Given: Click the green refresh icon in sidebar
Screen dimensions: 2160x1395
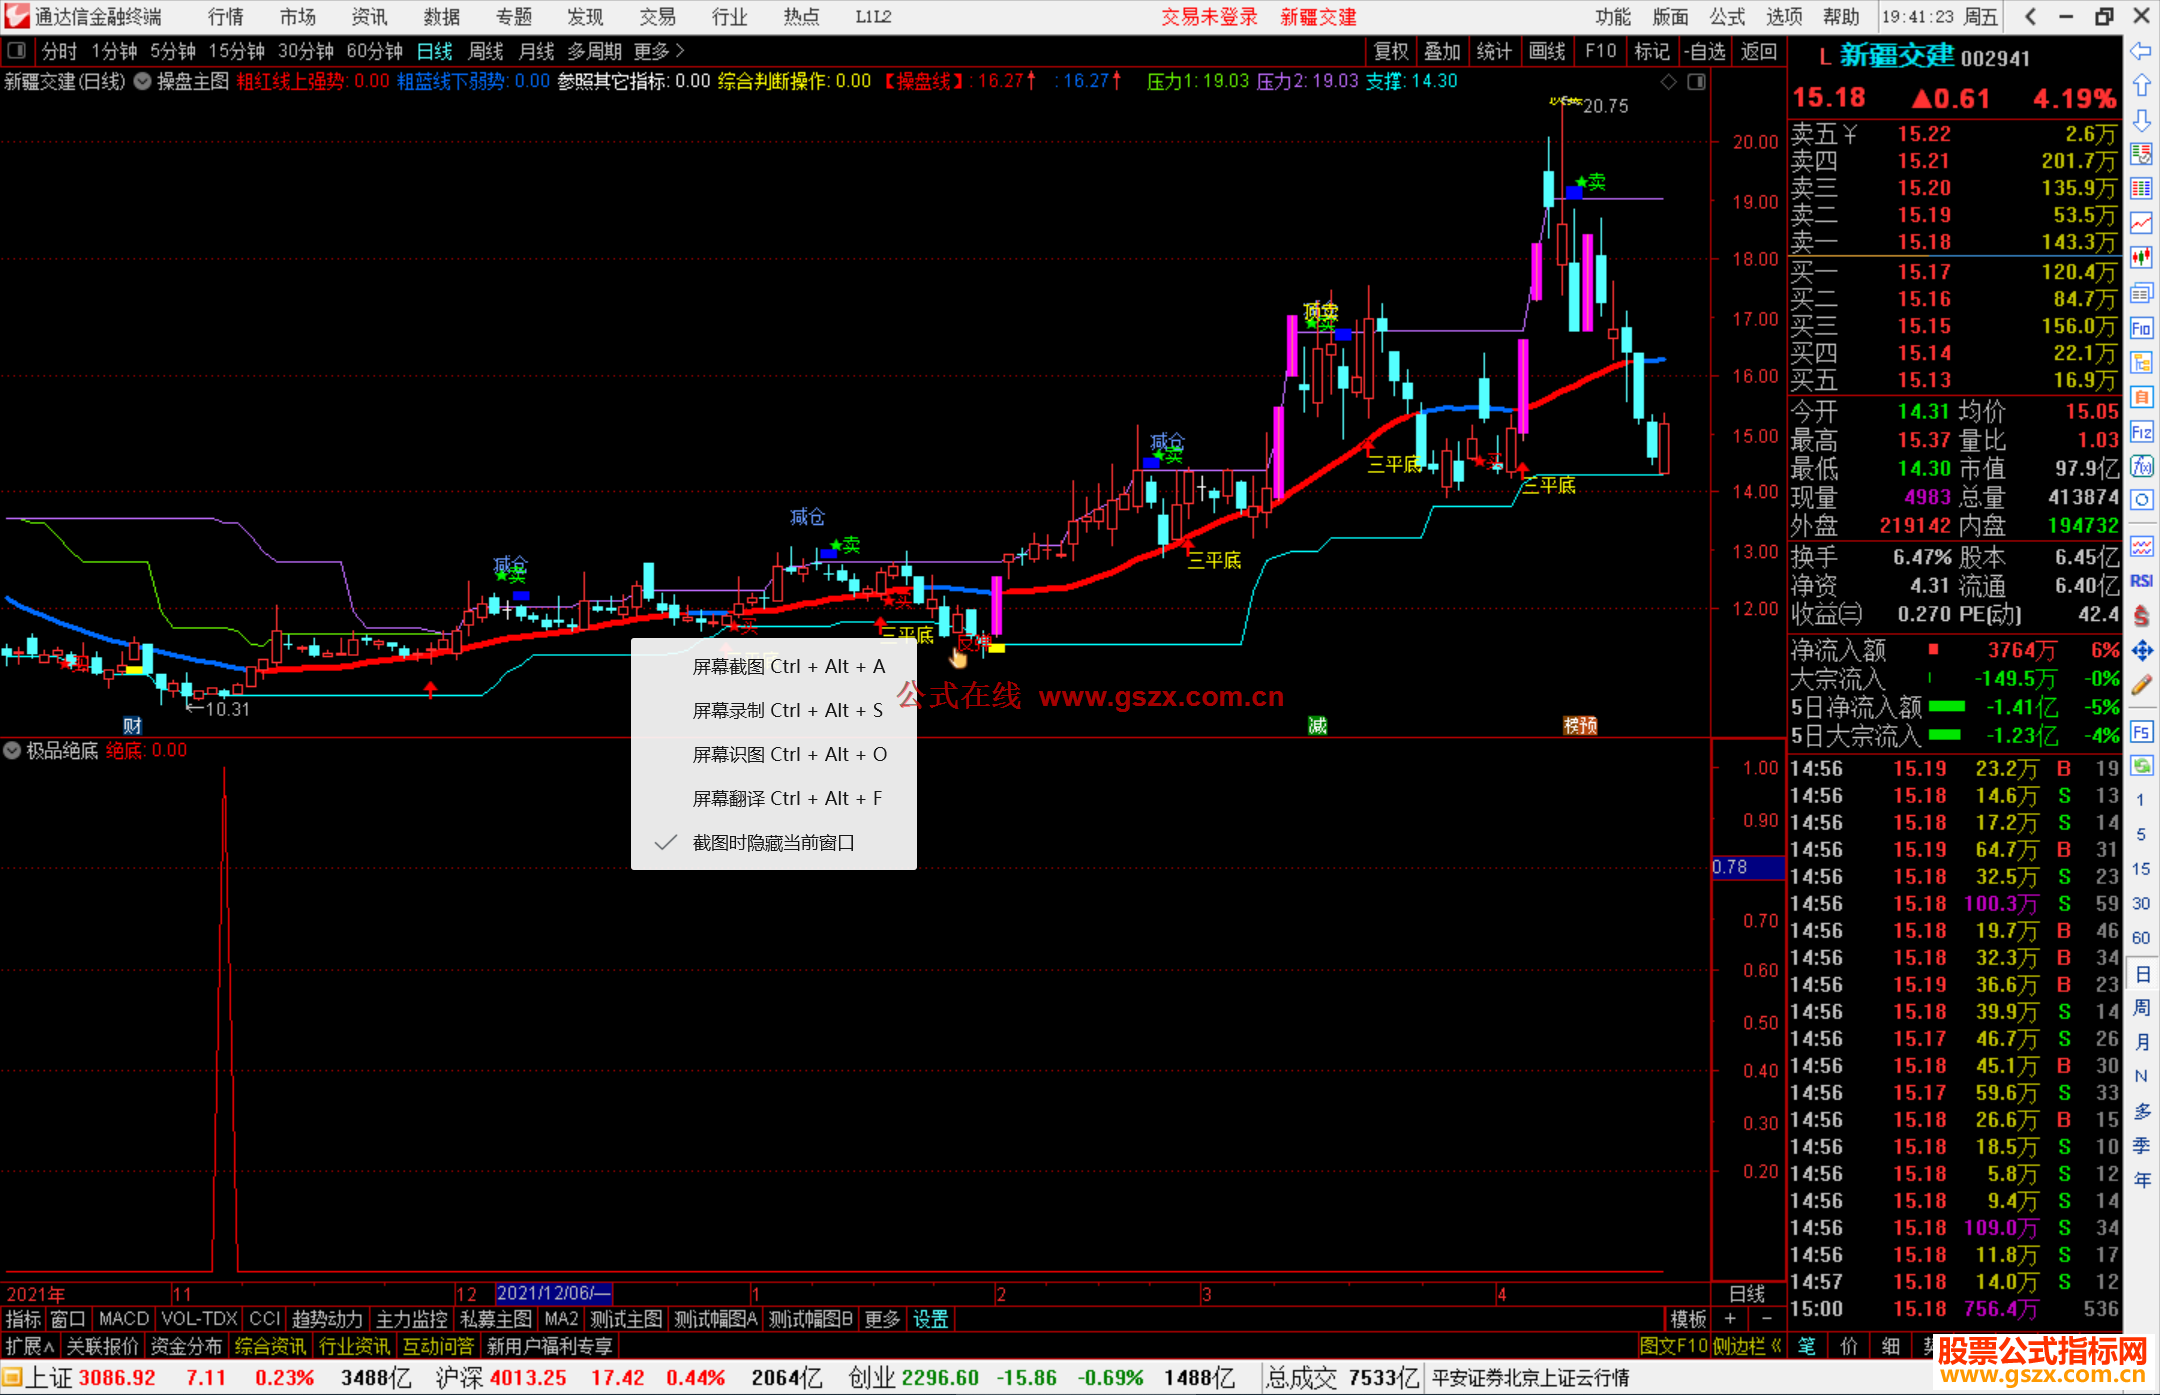Looking at the screenshot, I should [2141, 766].
